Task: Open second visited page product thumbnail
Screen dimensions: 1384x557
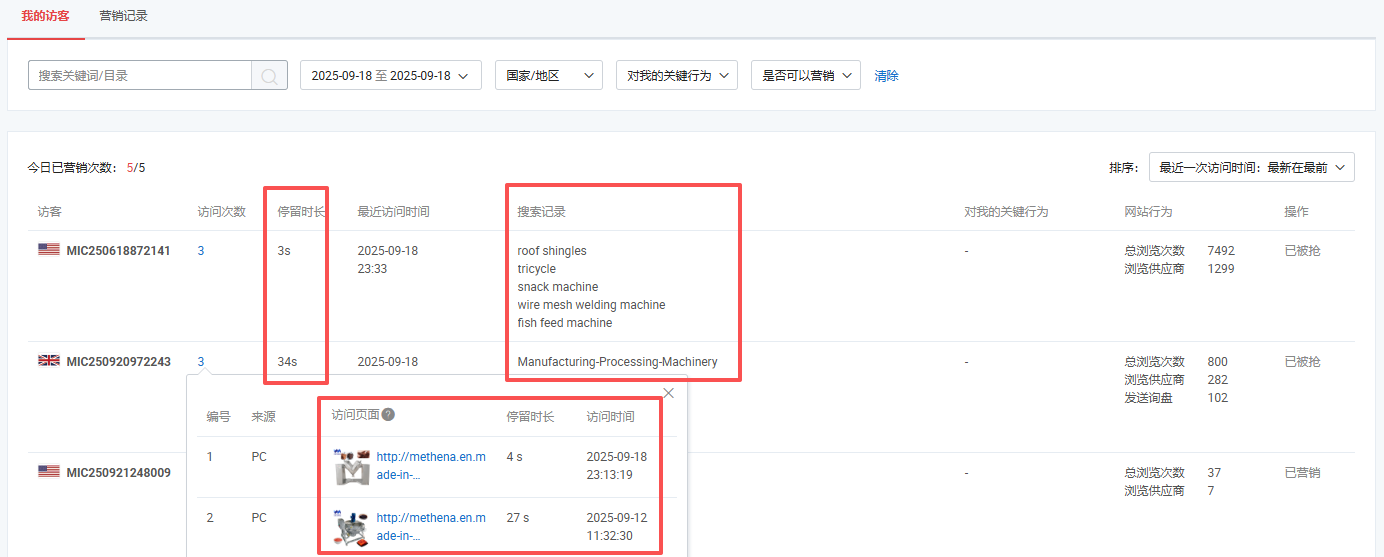Action: point(352,527)
